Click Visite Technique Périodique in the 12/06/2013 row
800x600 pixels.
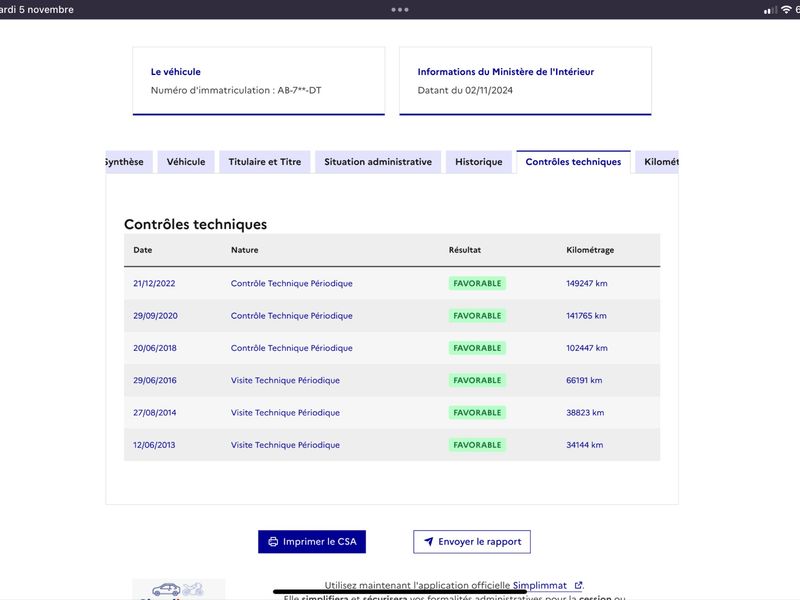tap(285, 445)
